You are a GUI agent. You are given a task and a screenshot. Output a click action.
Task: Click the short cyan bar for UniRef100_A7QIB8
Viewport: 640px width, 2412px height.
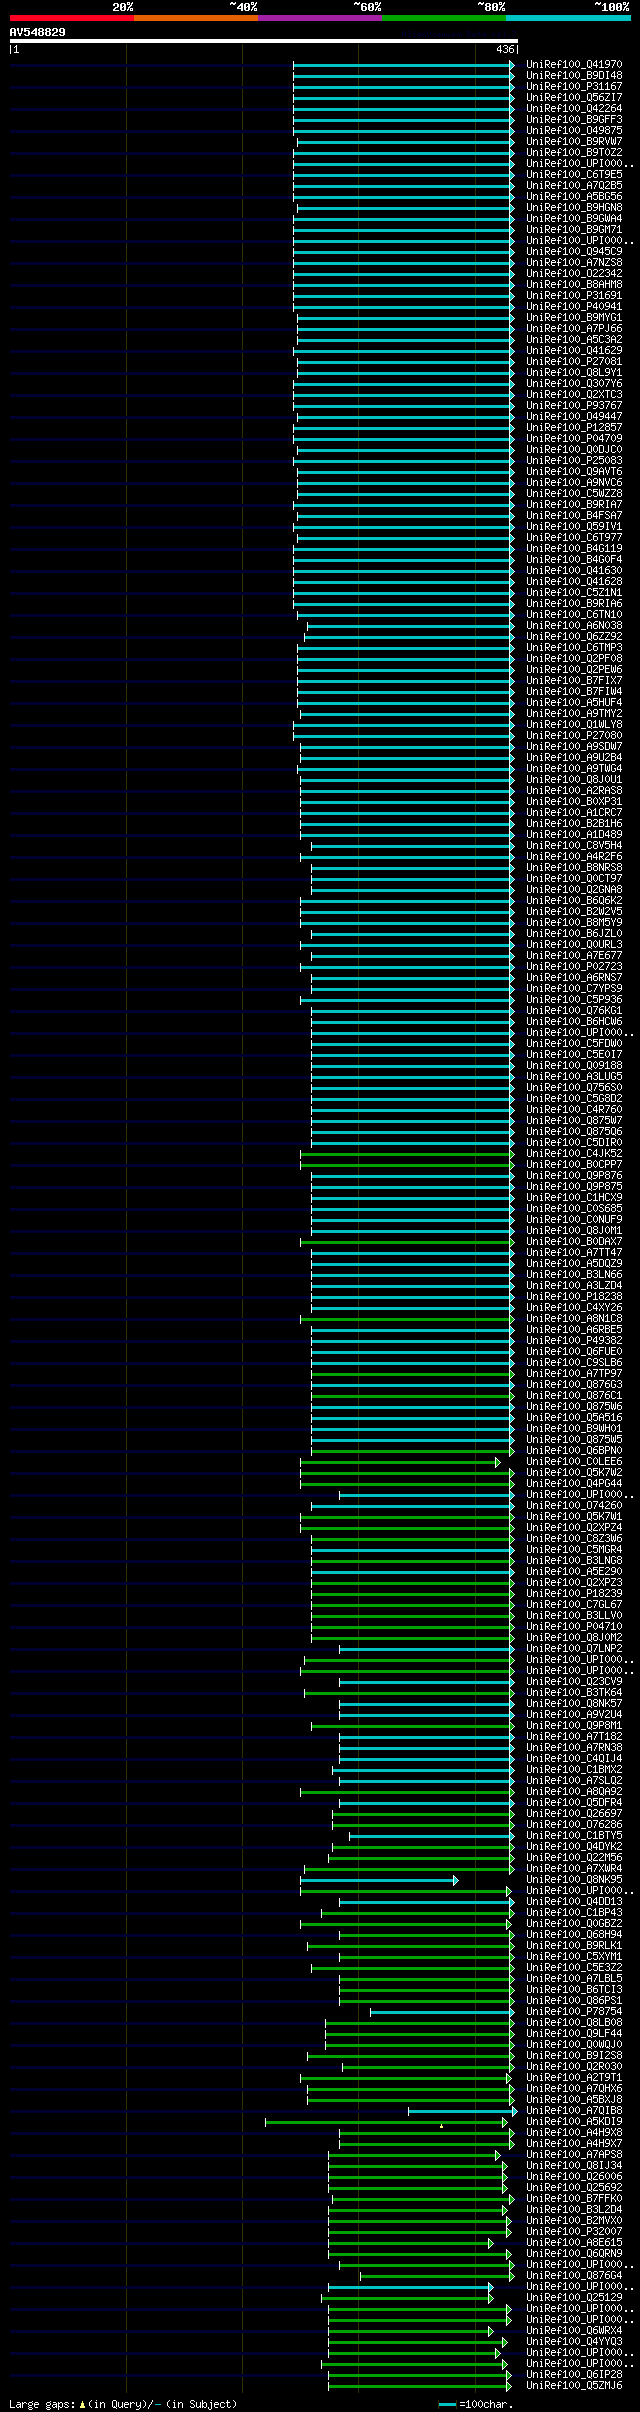462,2111
